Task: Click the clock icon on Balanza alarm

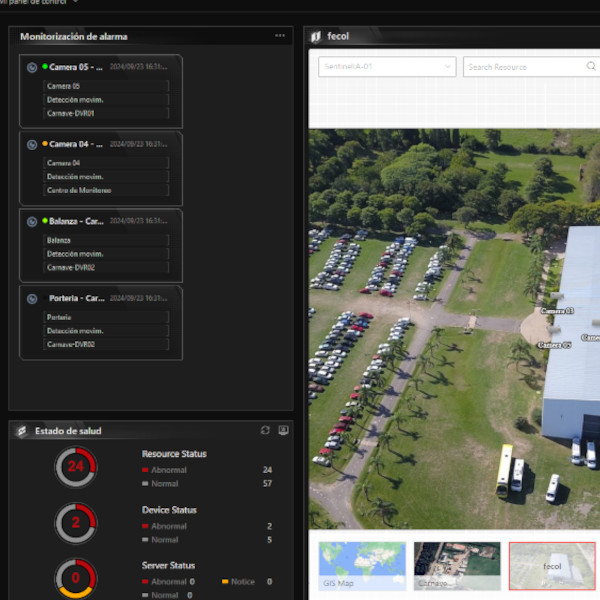Action: pos(32,221)
